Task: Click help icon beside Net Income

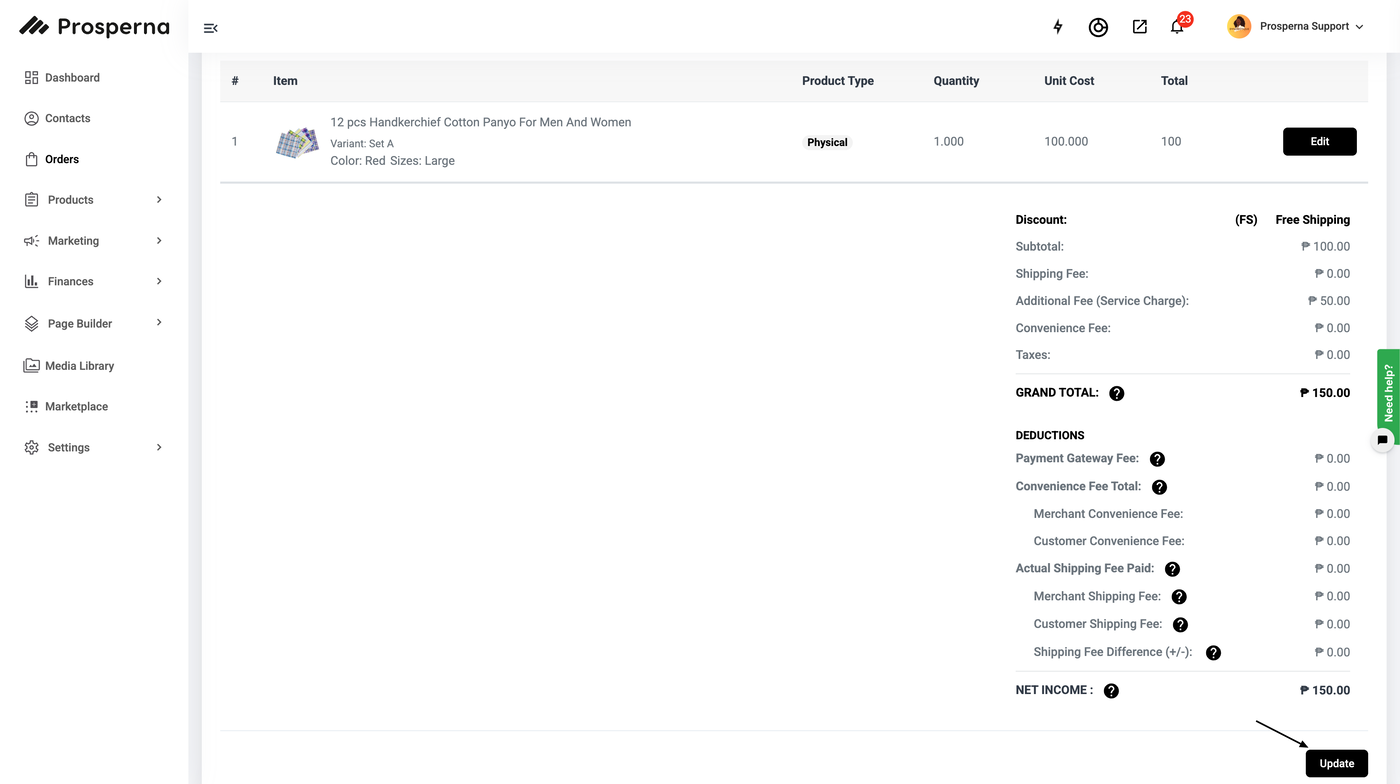Action: (1111, 691)
